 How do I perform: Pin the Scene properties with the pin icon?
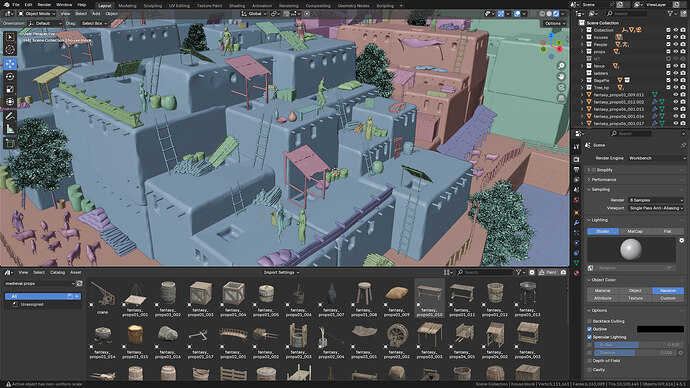pyautogui.click(x=683, y=145)
